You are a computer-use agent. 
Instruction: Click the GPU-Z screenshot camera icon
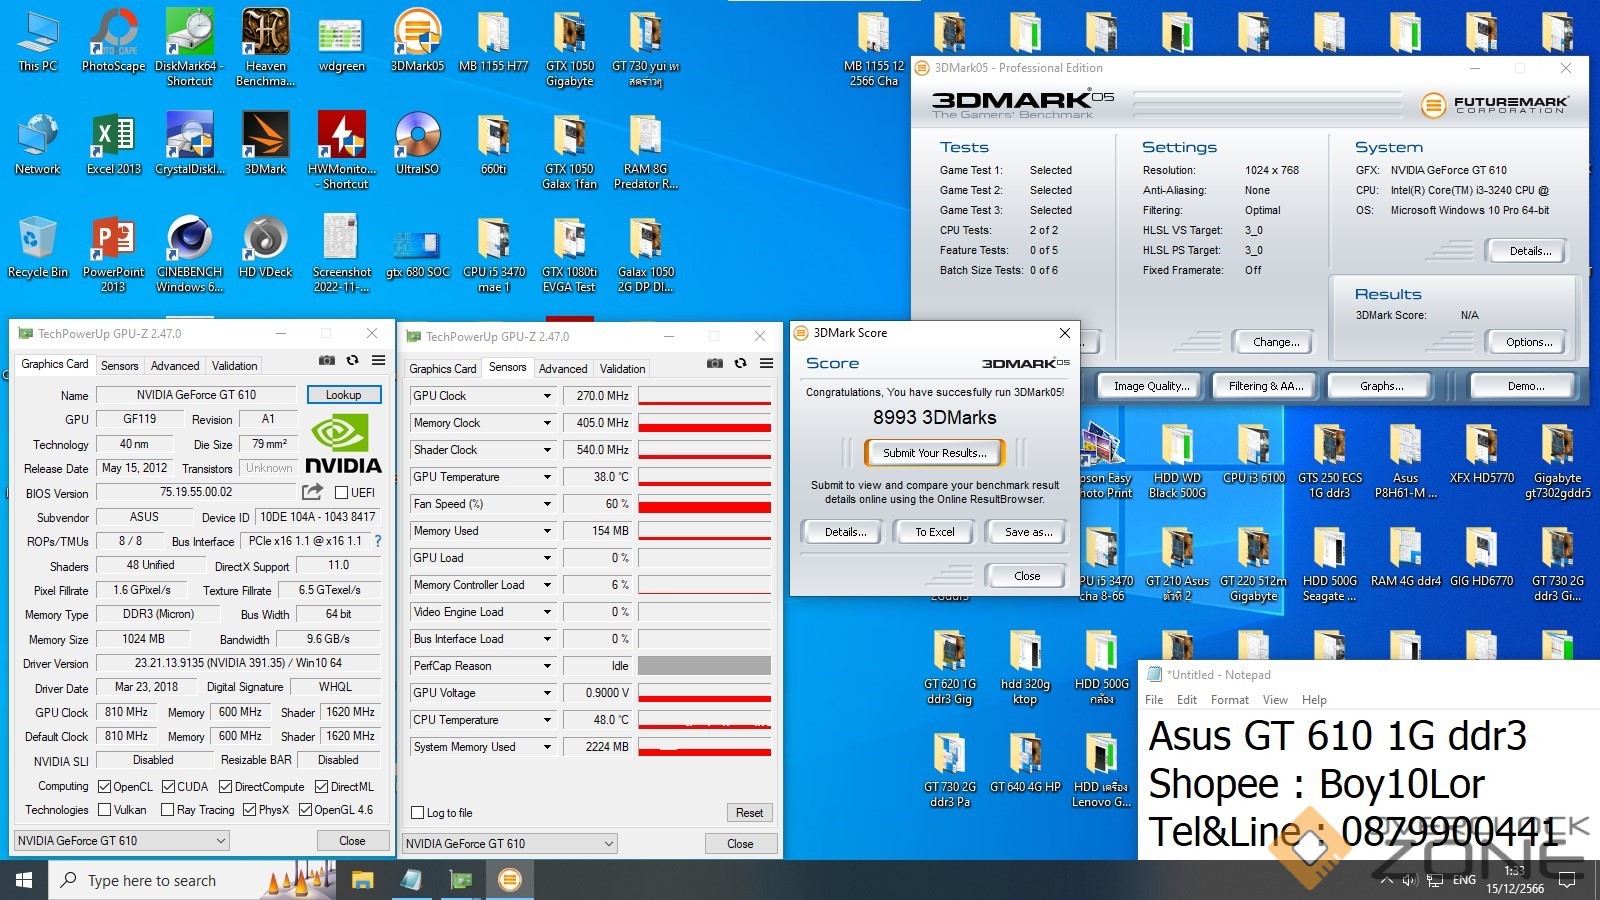pyautogui.click(x=327, y=361)
